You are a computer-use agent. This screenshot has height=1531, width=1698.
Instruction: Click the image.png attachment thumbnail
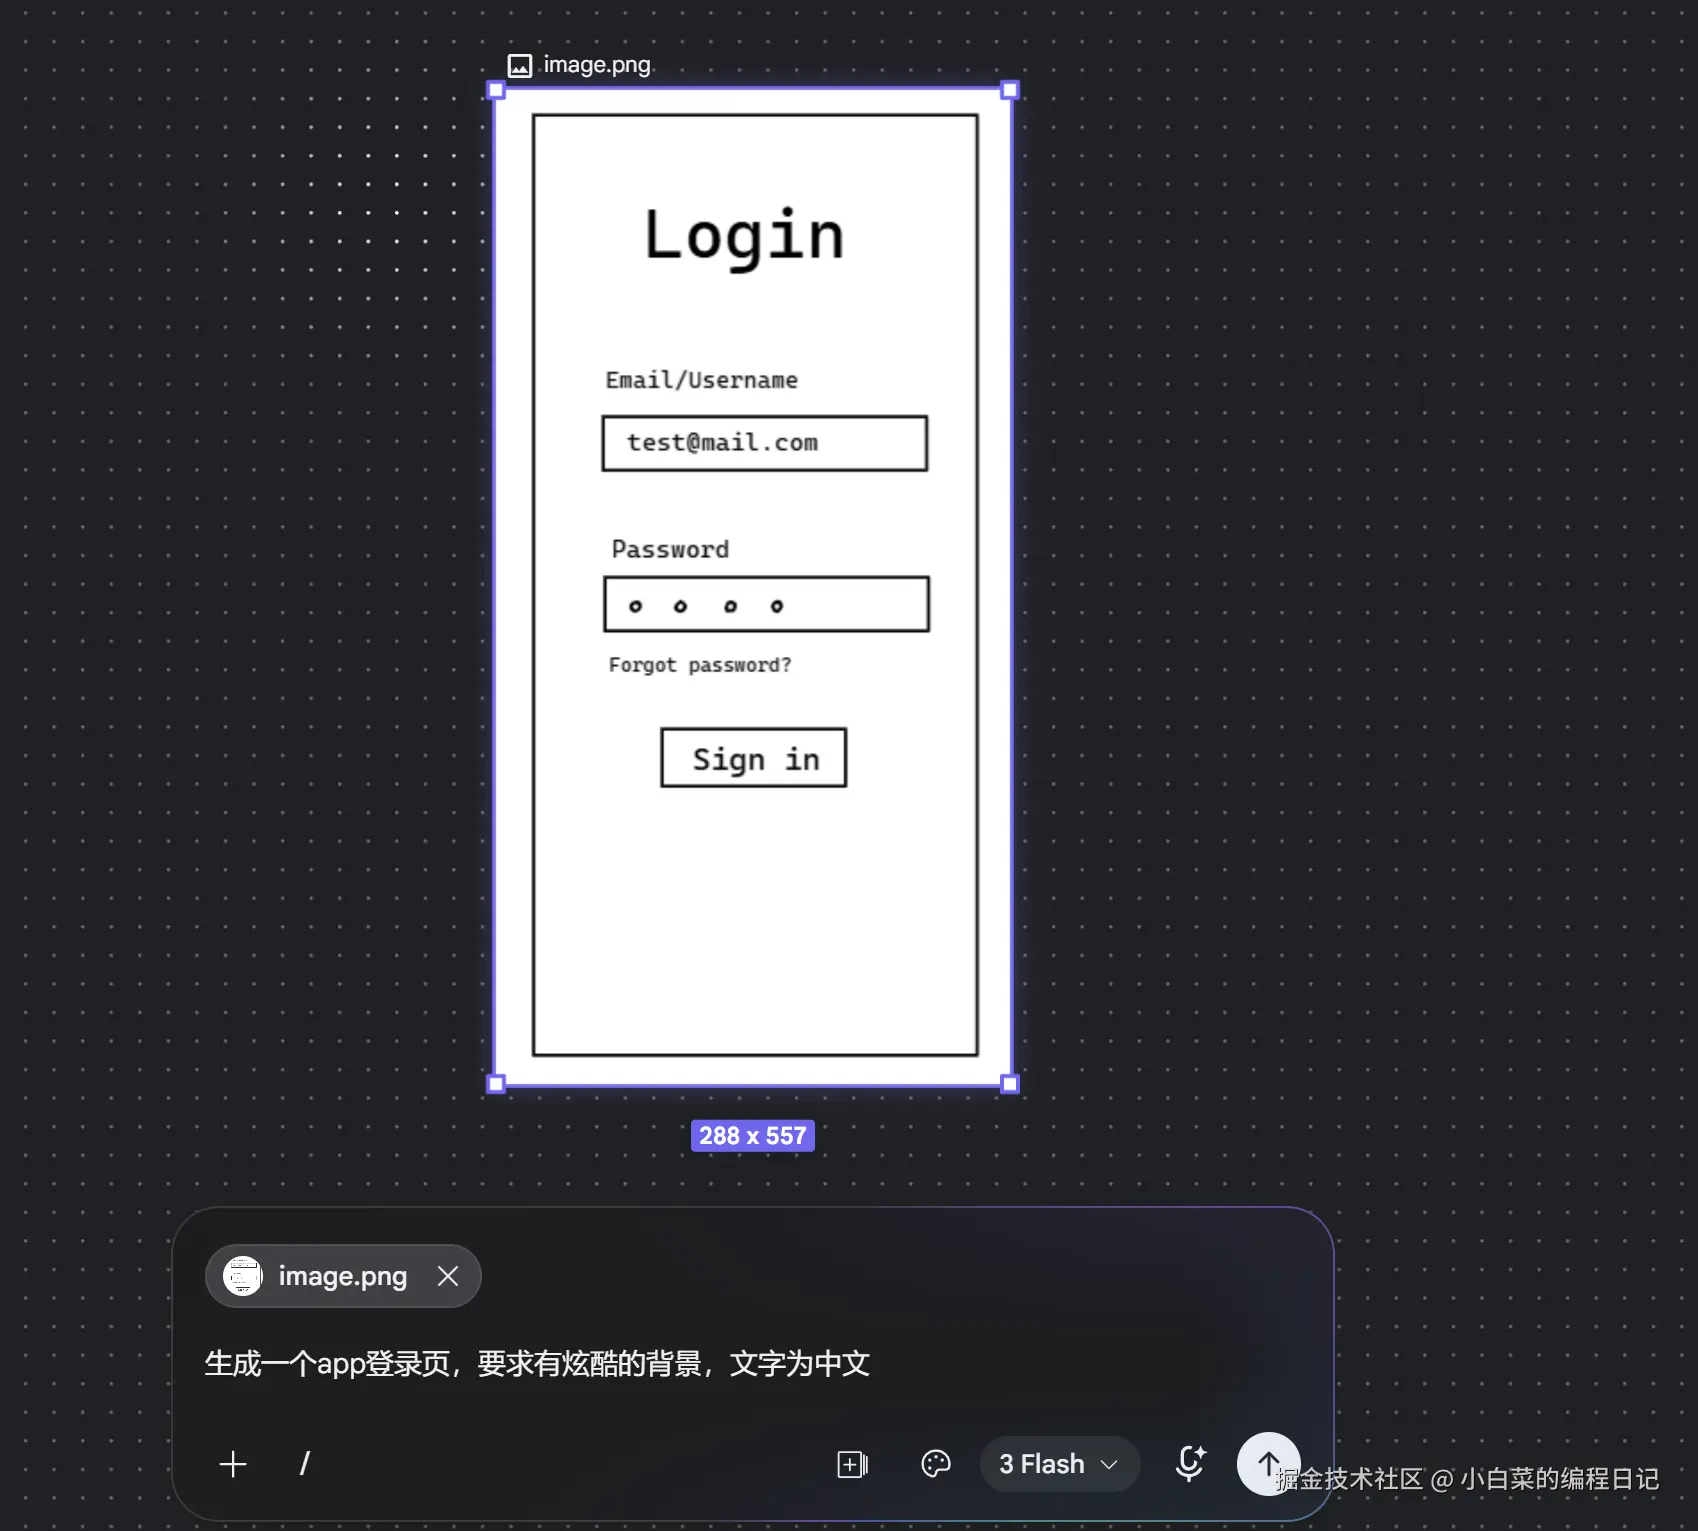[x=243, y=1276]
